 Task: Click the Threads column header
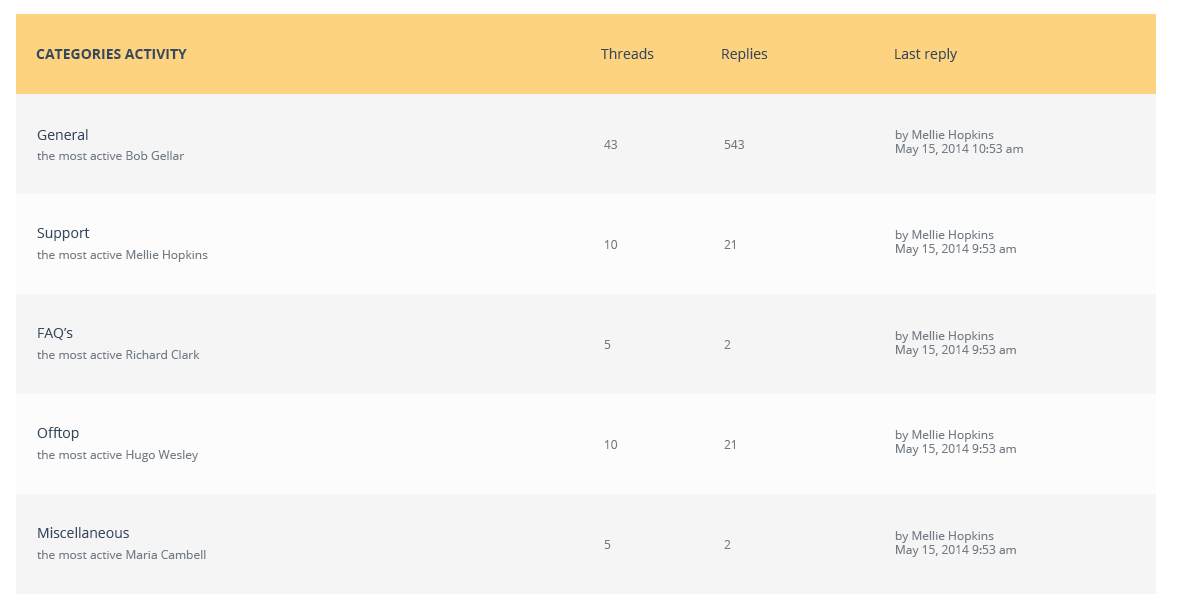point(627,54)
